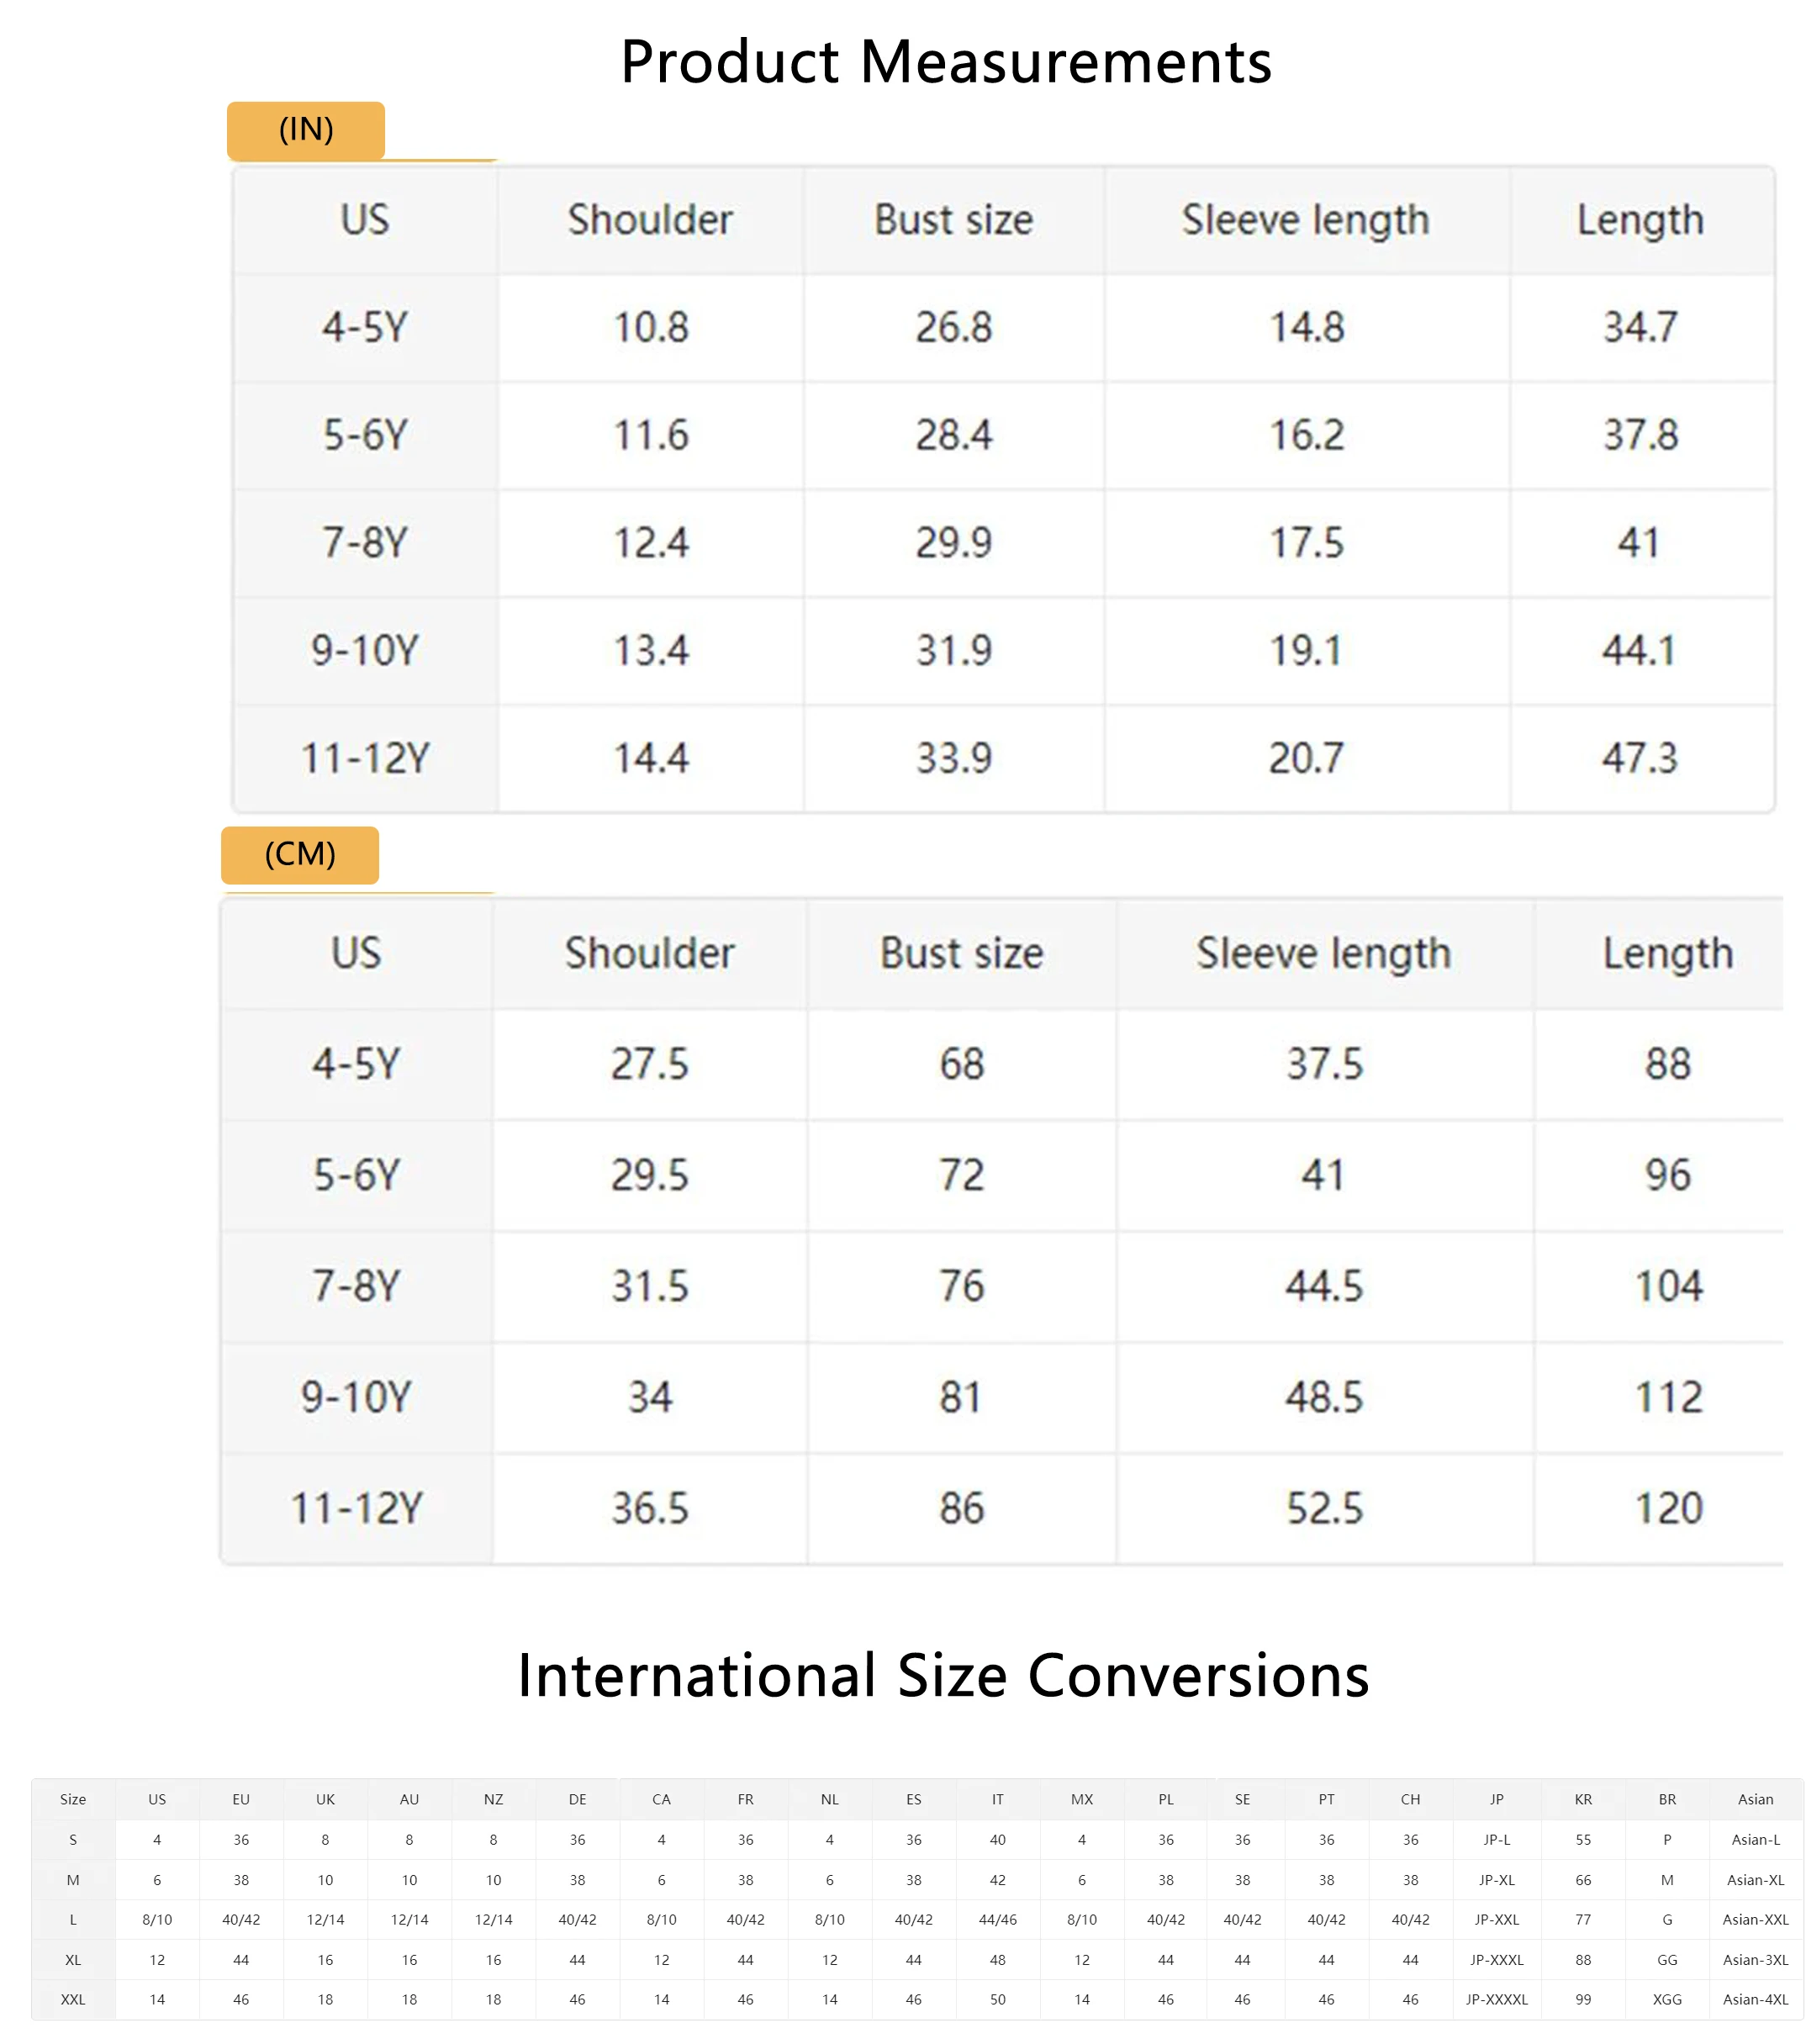Click the 120 length value
The height and width of the screenshot is (2044, 1806).
pos(1667,1508)
